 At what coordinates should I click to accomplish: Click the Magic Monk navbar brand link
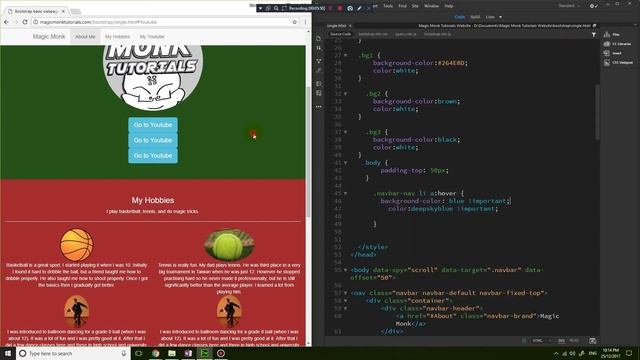coord(49,36)
